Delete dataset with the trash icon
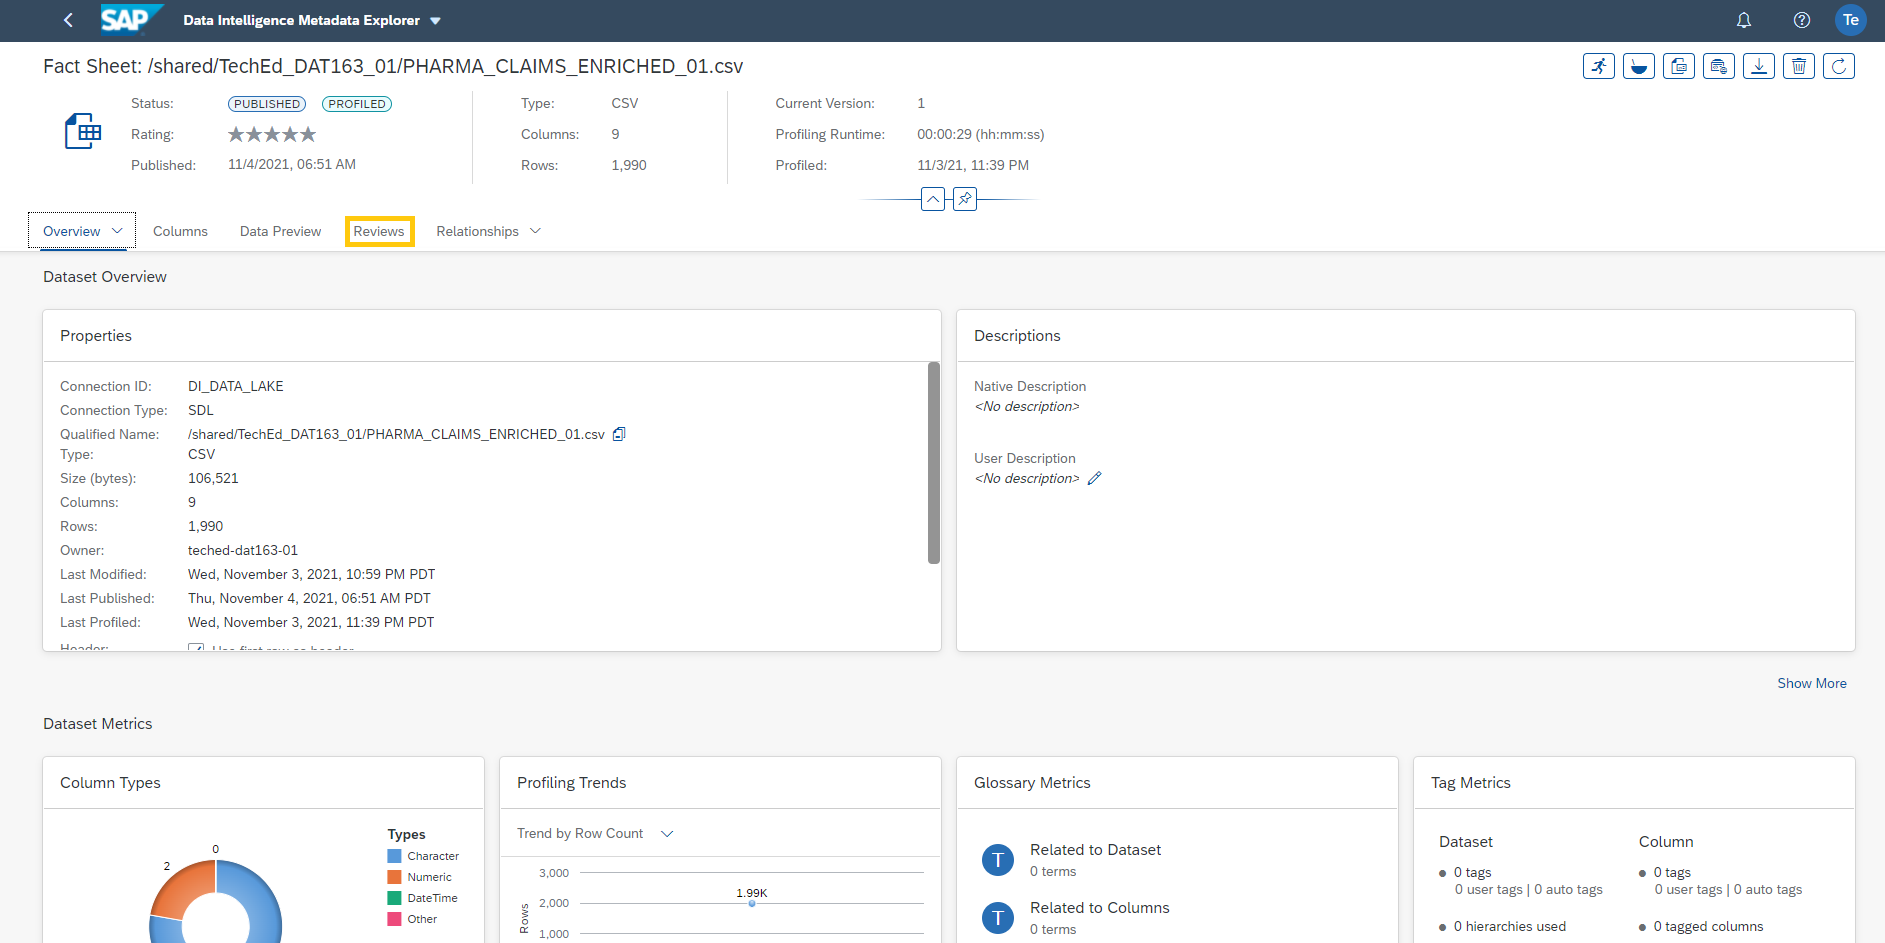 (1799, 66)
